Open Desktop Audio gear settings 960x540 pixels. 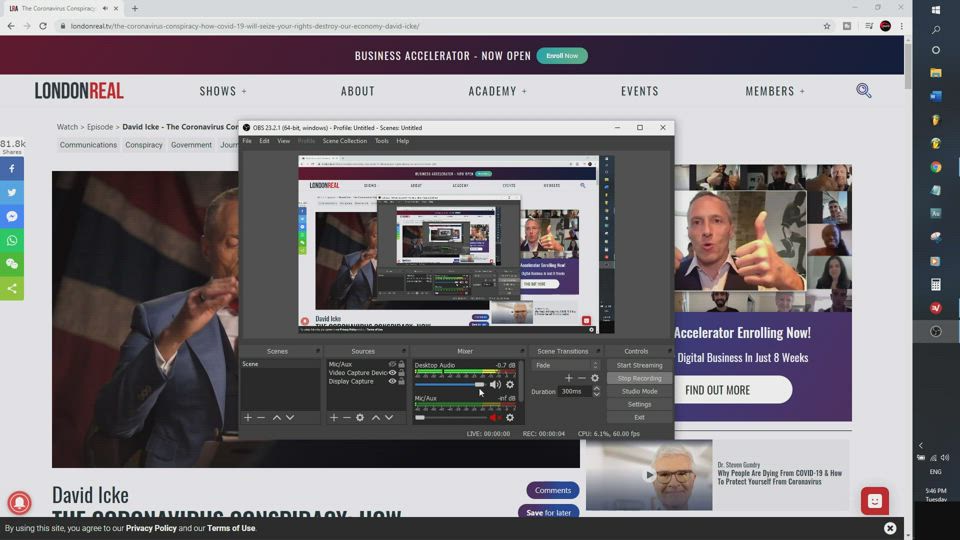(510, 385)
